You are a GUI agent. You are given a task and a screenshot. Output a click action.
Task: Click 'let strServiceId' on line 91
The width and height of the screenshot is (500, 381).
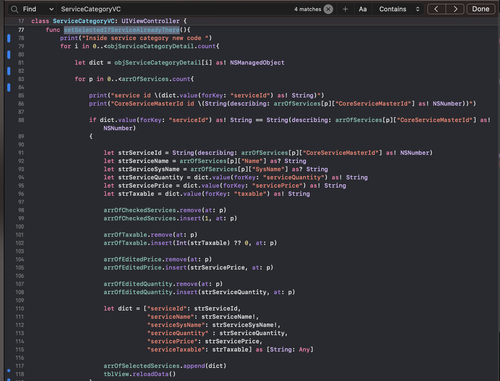coord(132,153)
